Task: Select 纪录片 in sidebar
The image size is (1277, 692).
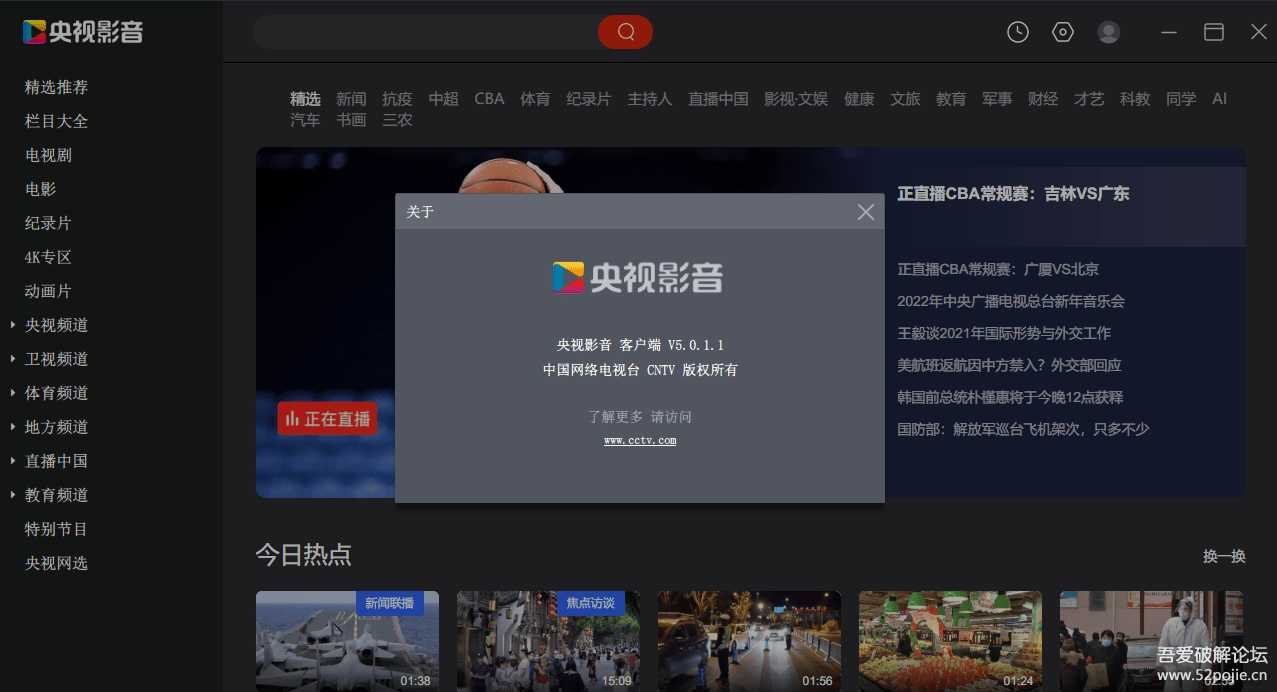Action: 48,223
